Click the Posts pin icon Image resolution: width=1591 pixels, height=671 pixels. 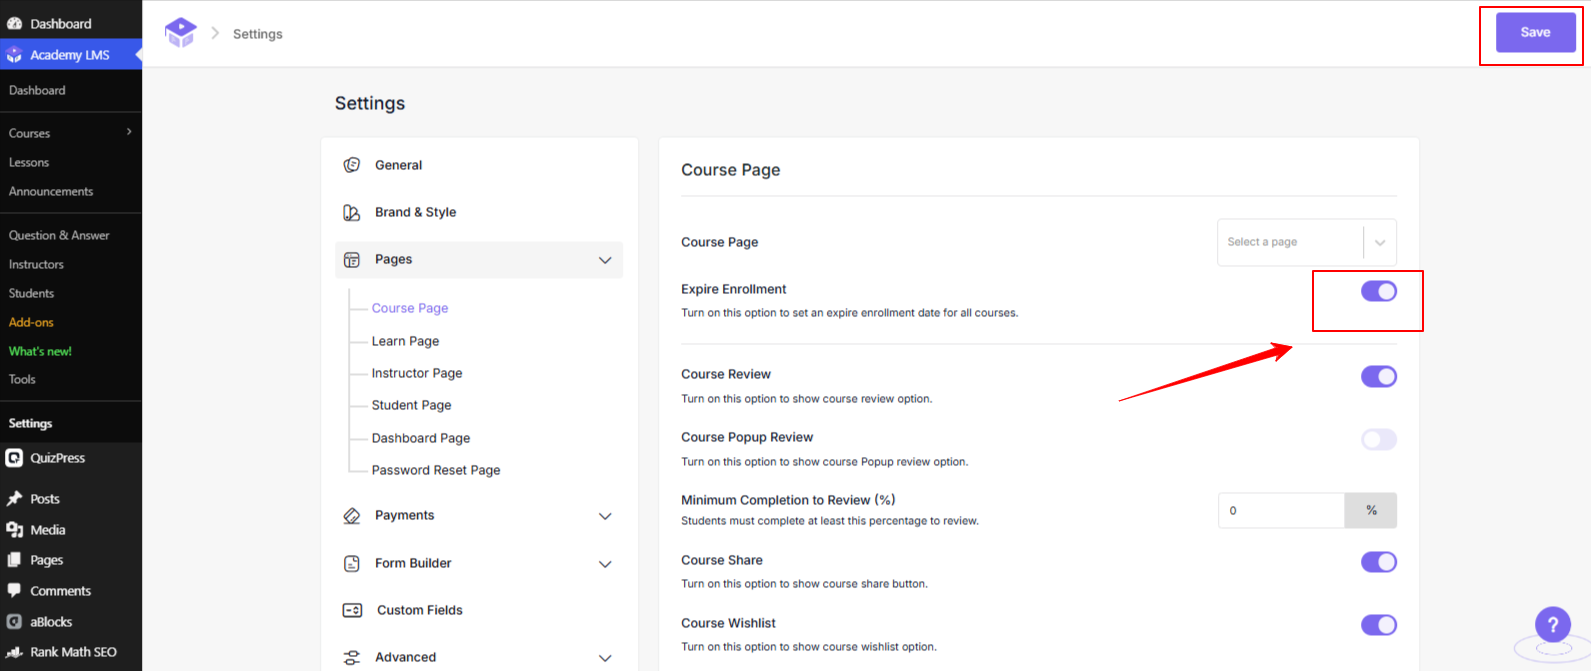click(14, 499)
